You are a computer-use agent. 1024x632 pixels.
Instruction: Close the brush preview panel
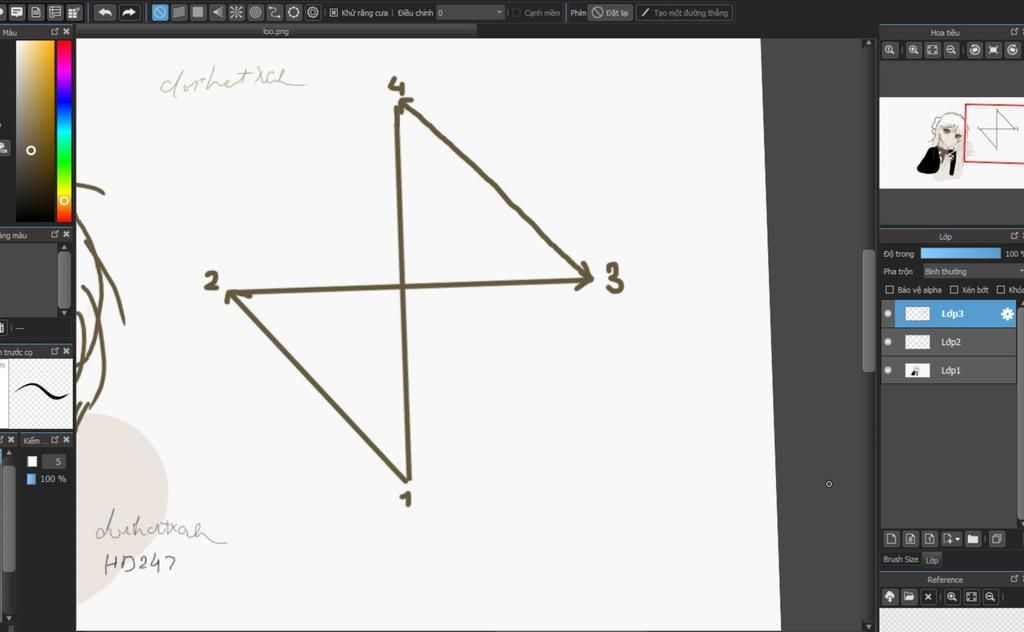click(x=66, y=351)
